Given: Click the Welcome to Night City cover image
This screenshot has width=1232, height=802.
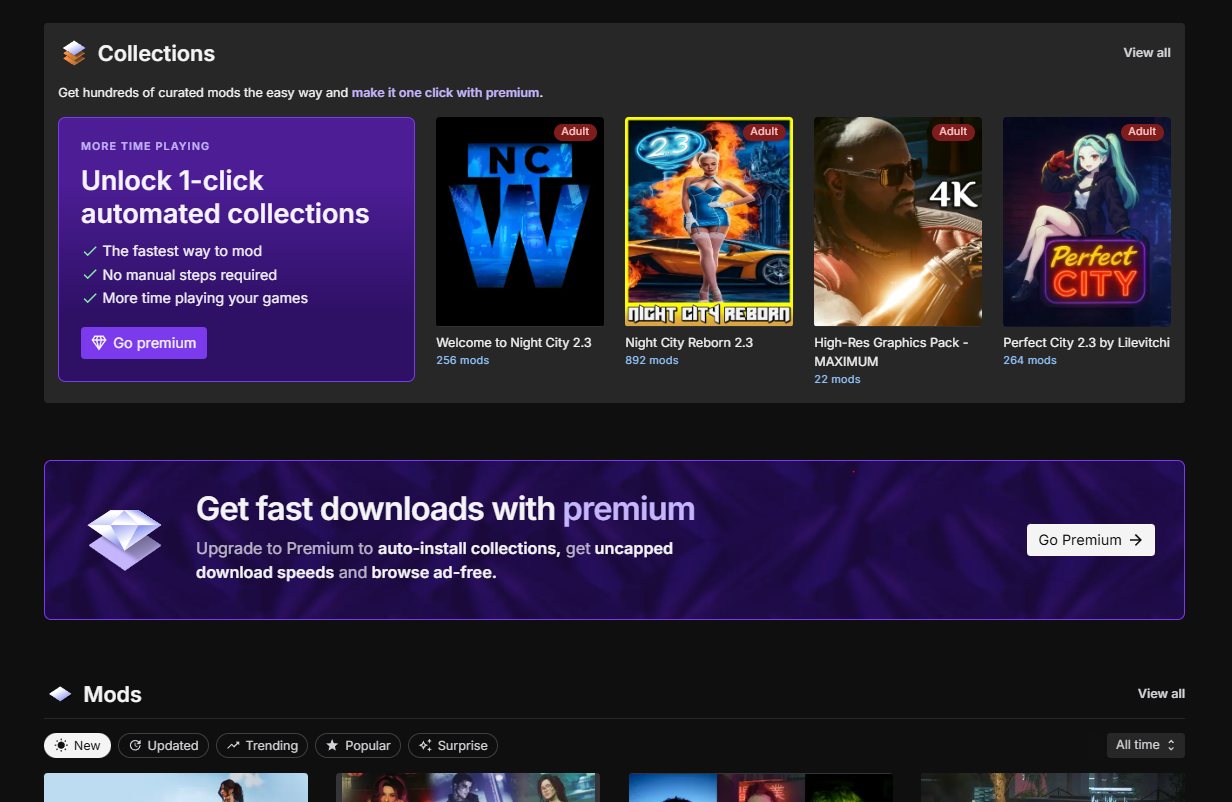Looking at the screenshot, I should [x=520, y=222].
